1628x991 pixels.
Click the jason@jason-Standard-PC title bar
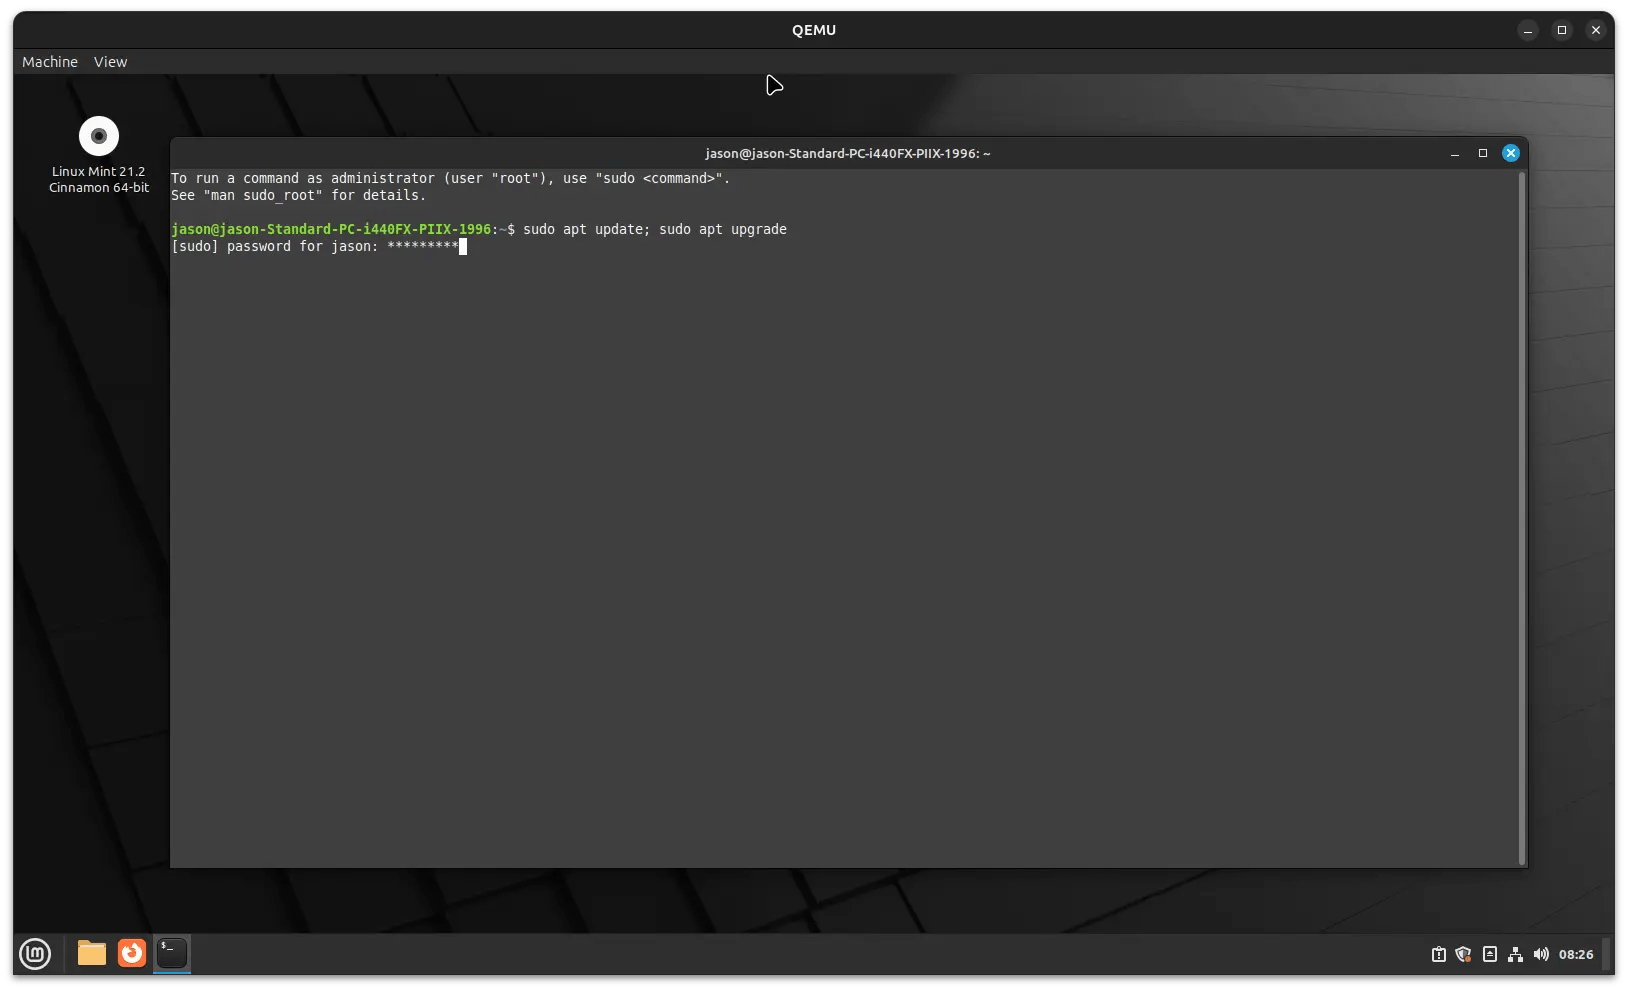point(846,153)
